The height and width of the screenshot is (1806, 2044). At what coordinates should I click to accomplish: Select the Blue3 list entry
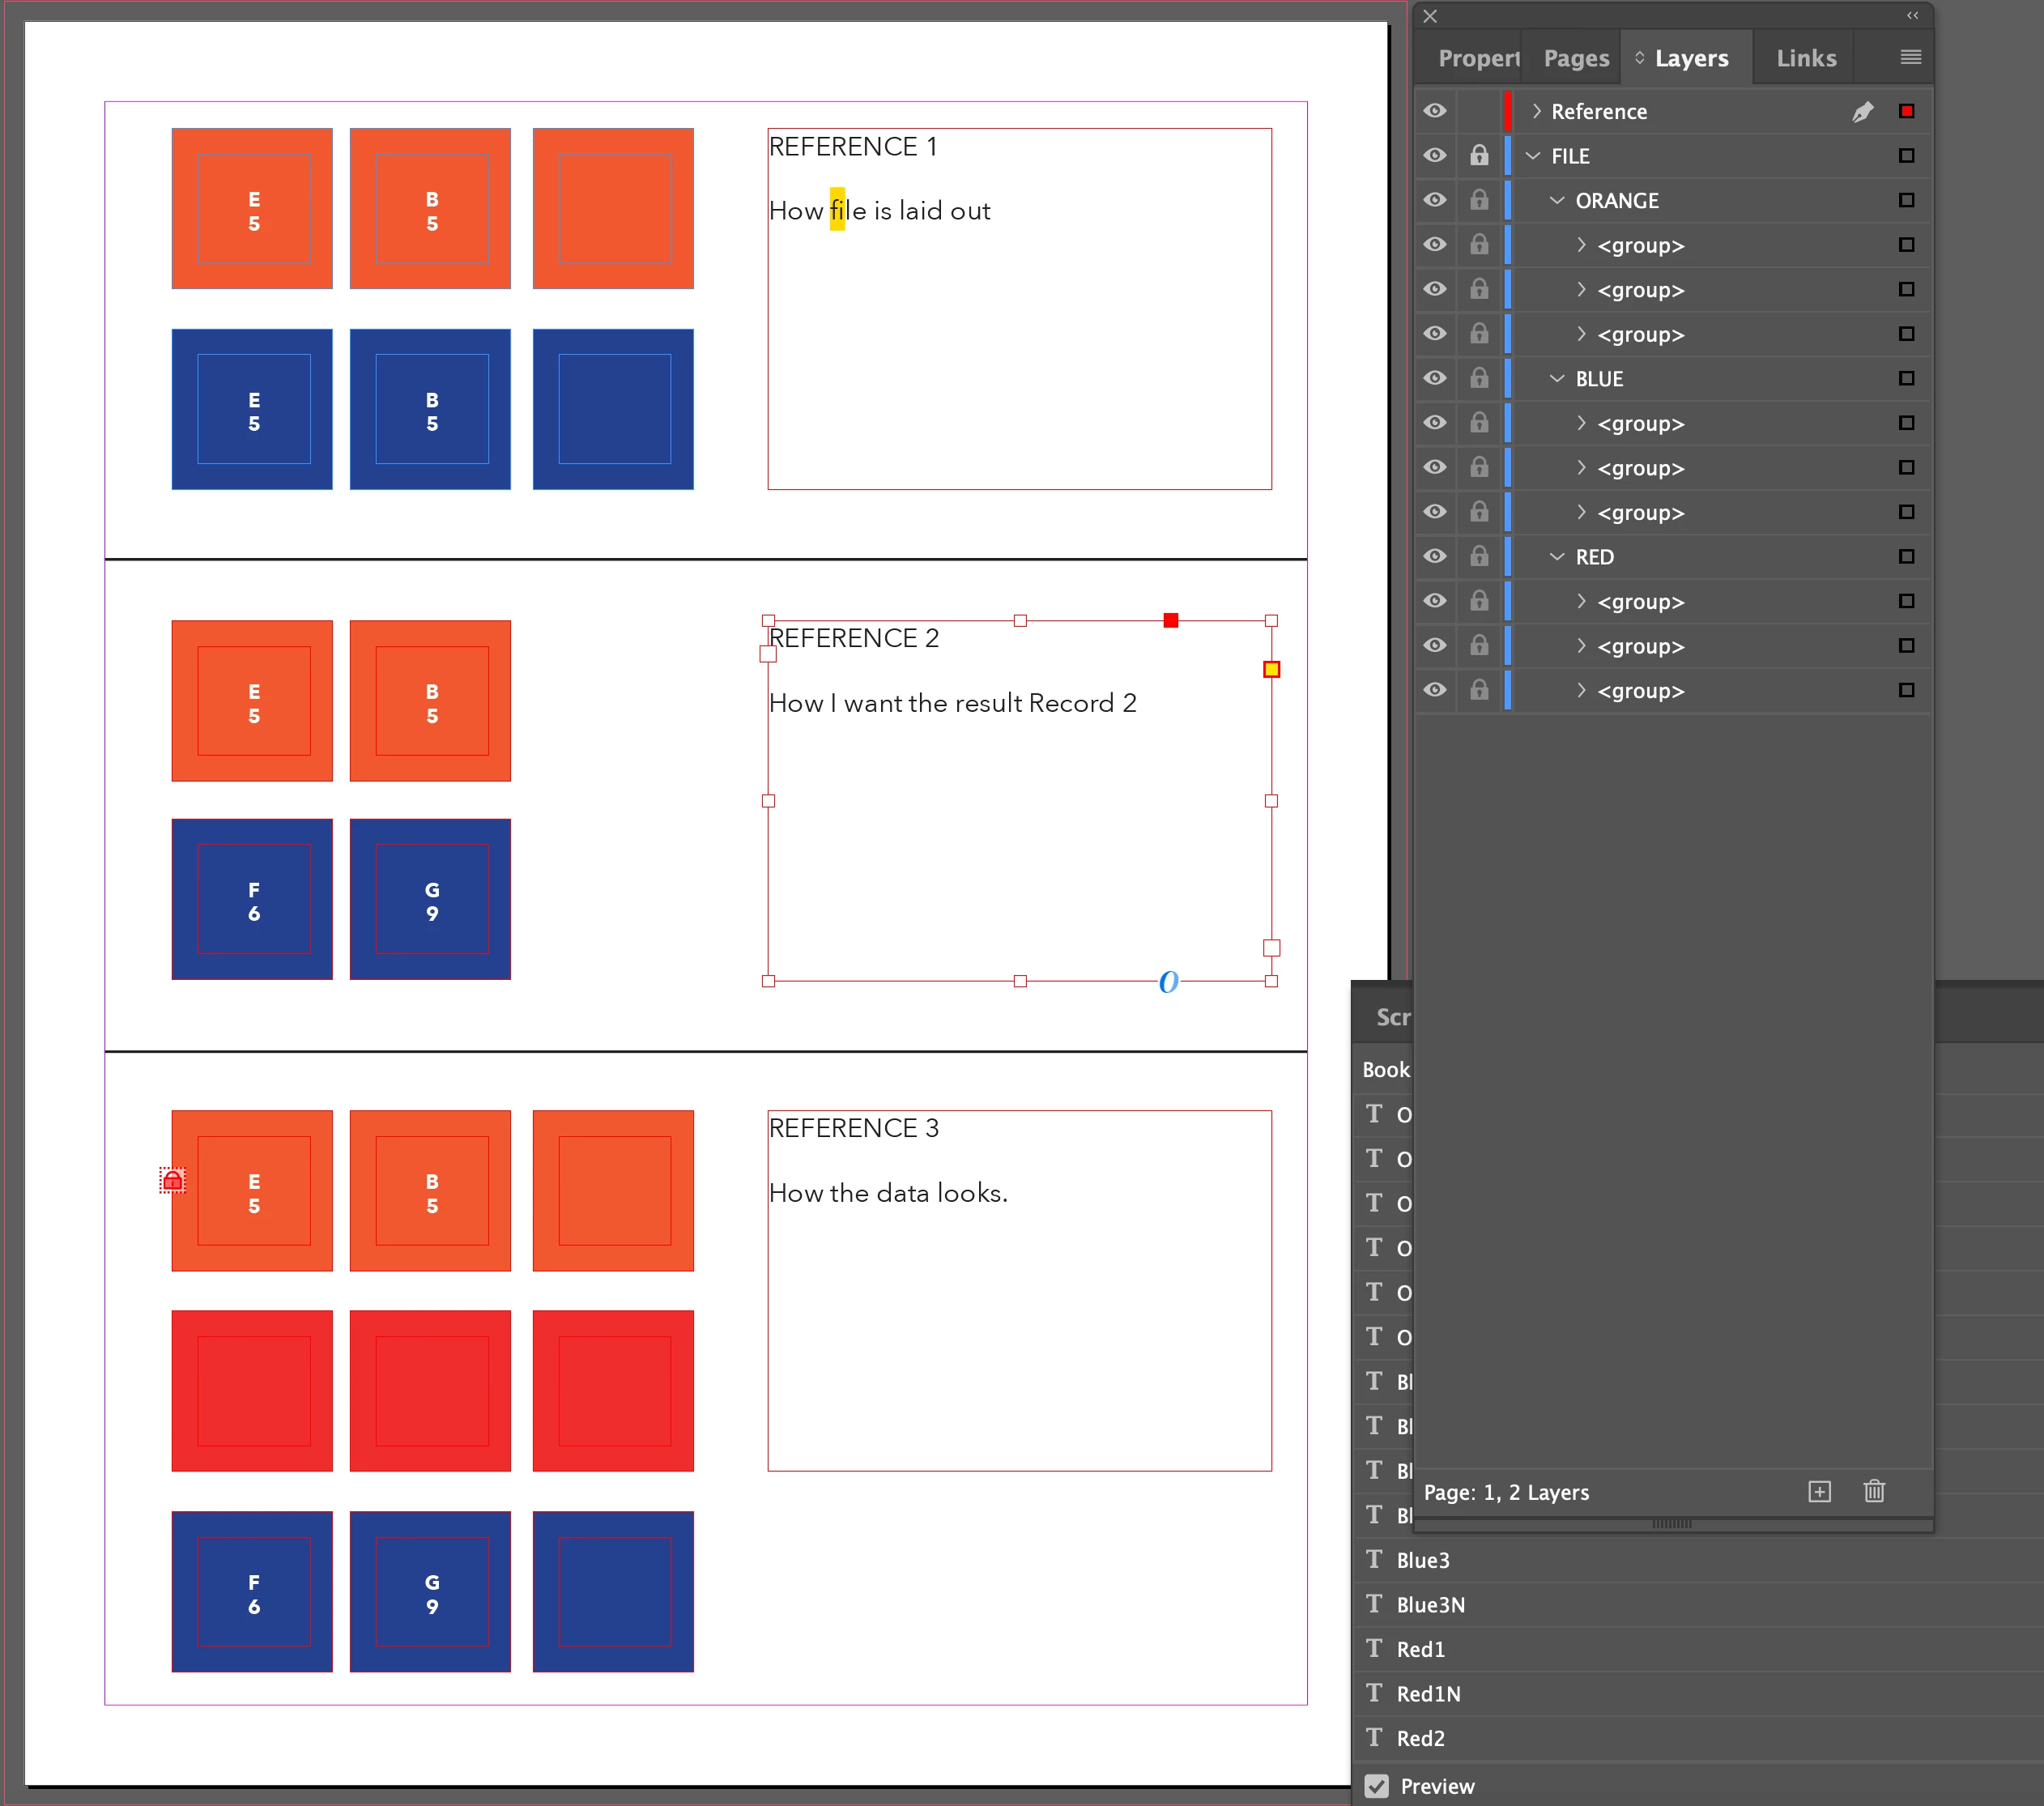coord(1422,1560)
